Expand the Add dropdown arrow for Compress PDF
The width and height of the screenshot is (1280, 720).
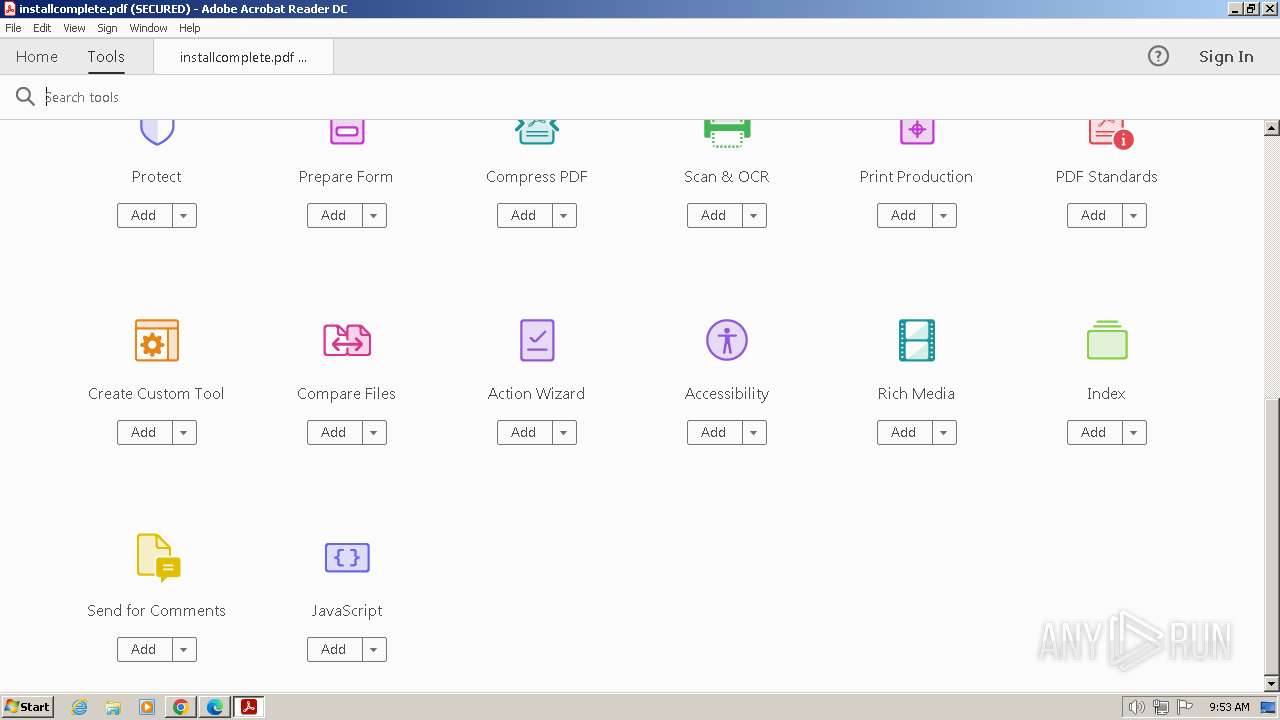564,216
